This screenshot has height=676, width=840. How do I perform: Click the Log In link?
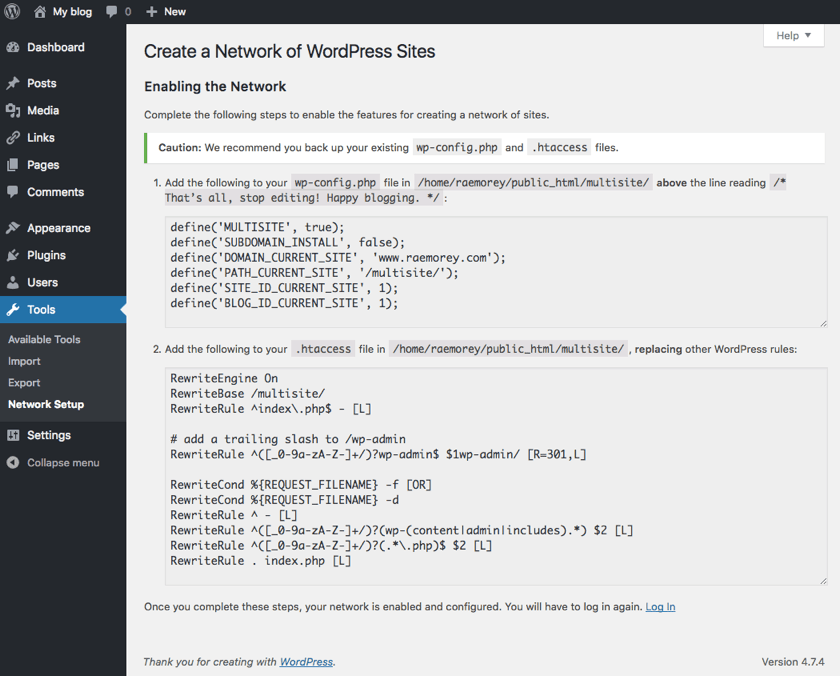660,607
